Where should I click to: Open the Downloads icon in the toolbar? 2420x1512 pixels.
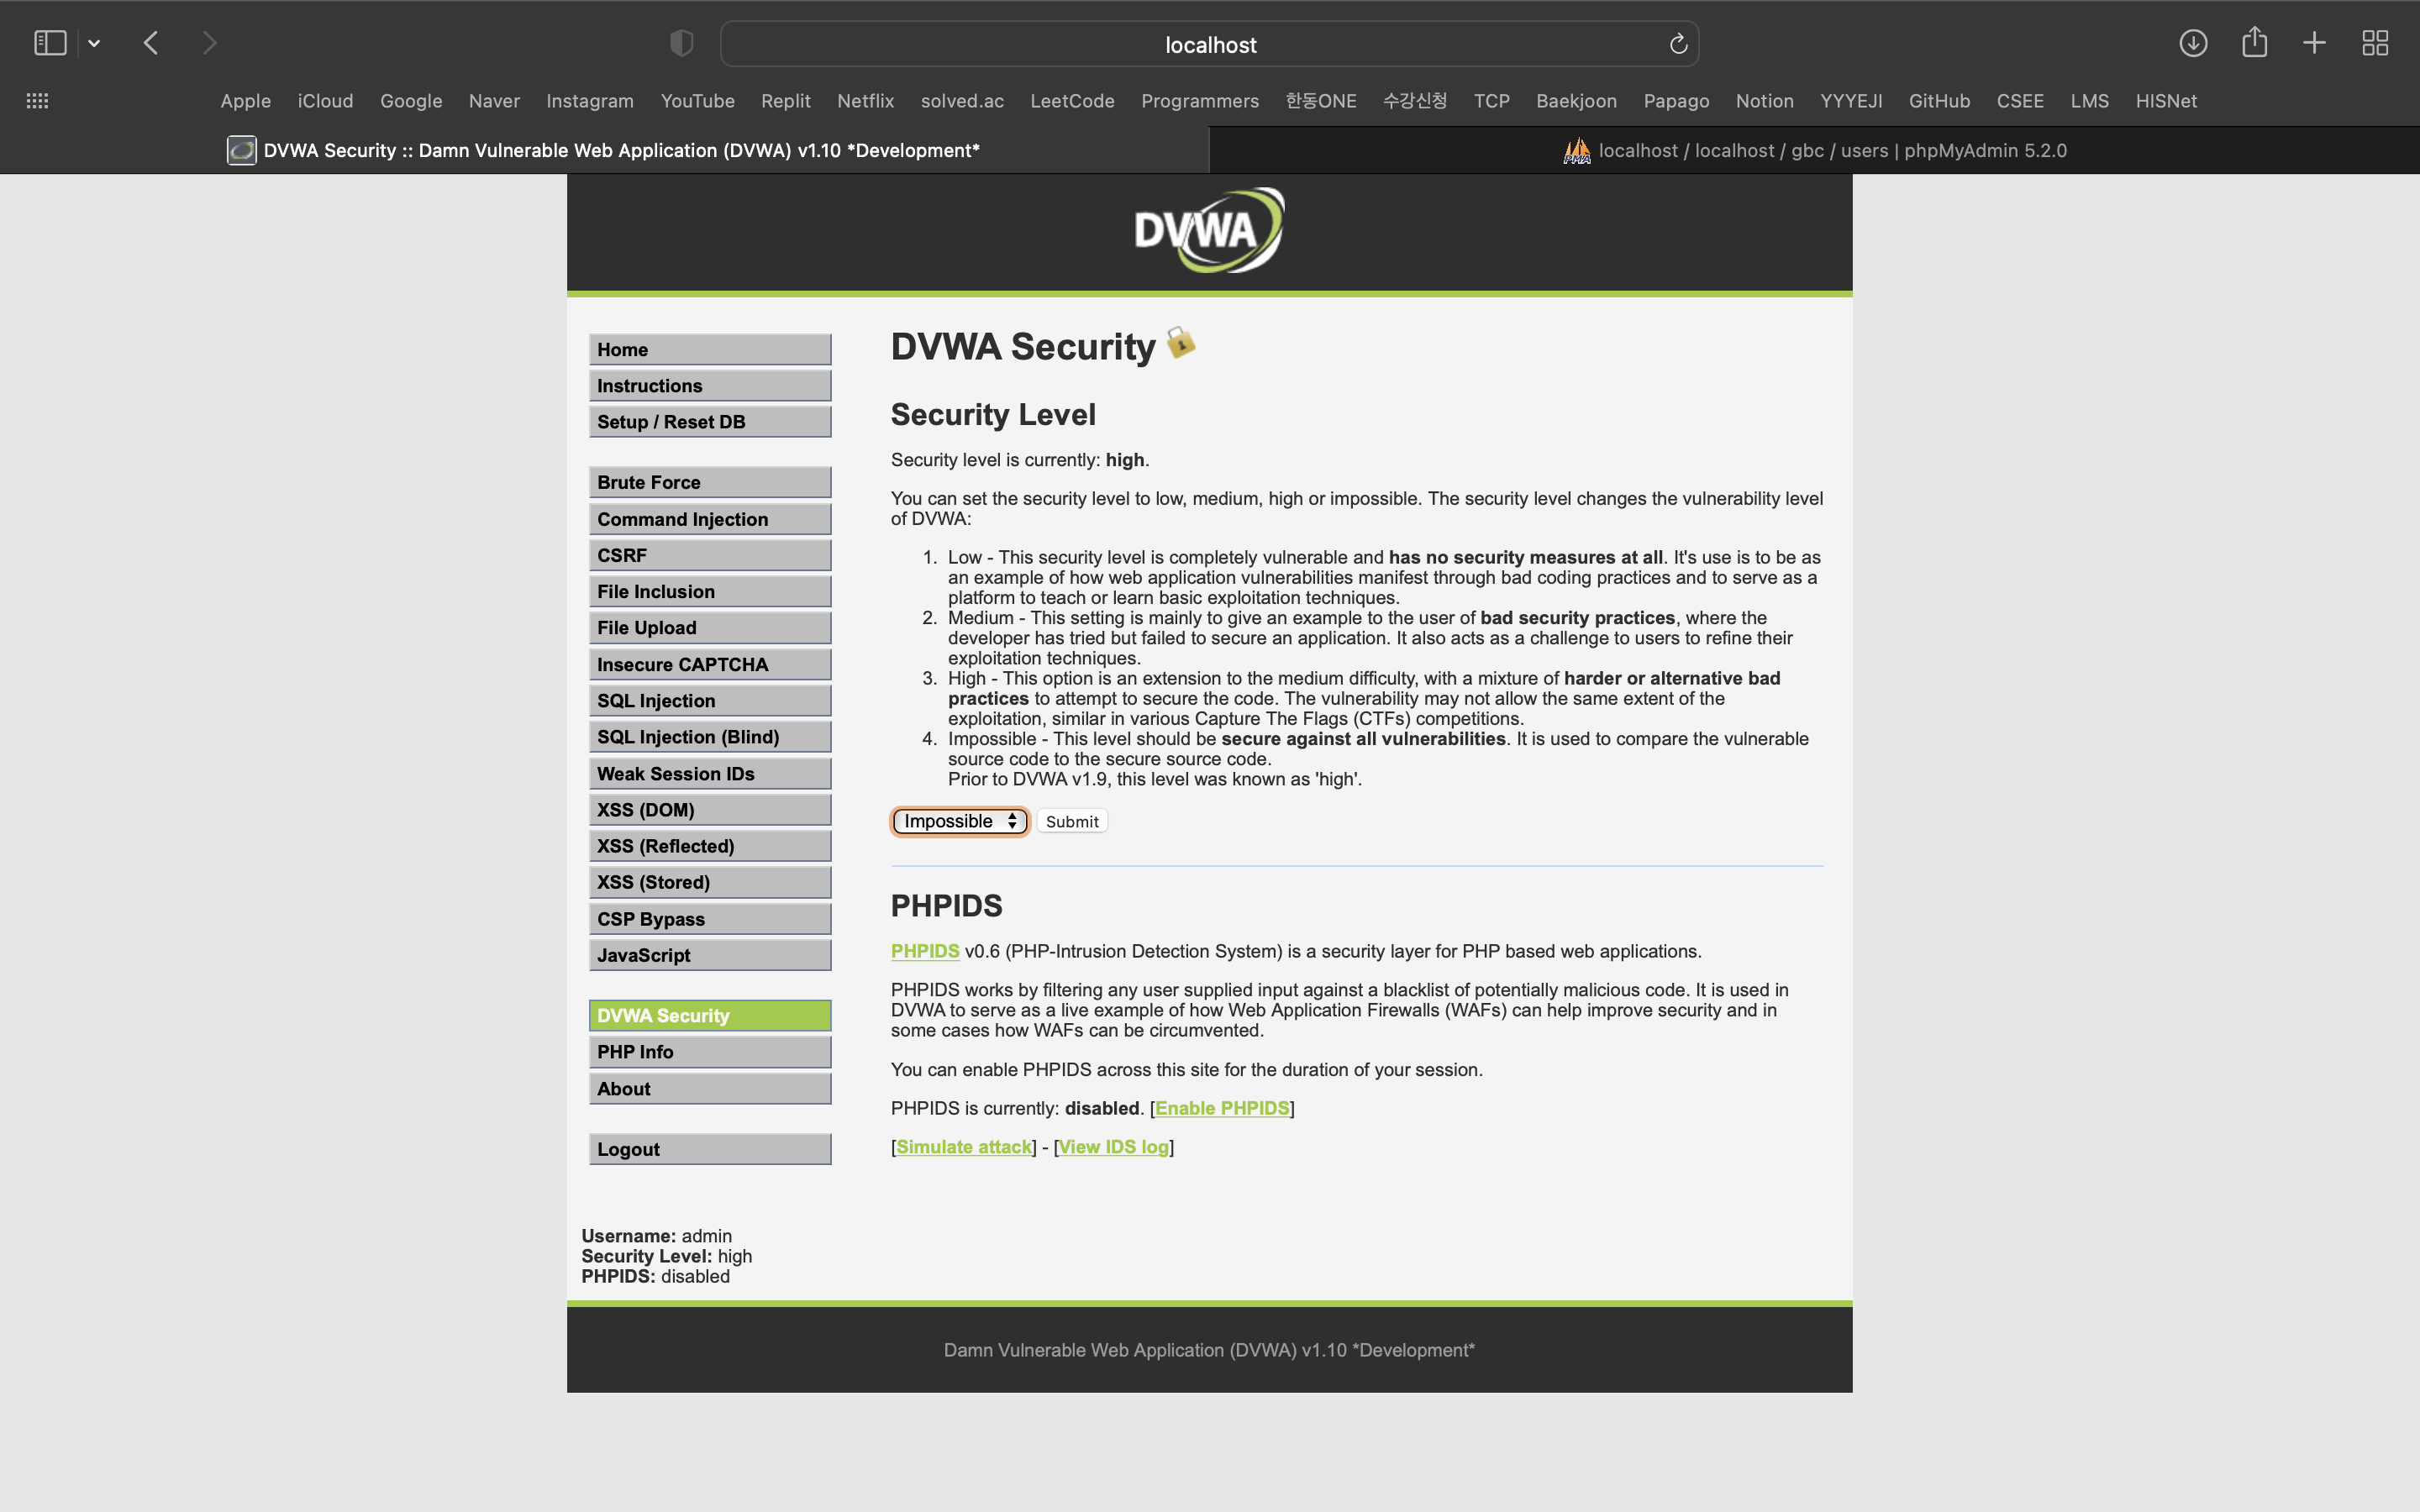[x=2193, y=43]
